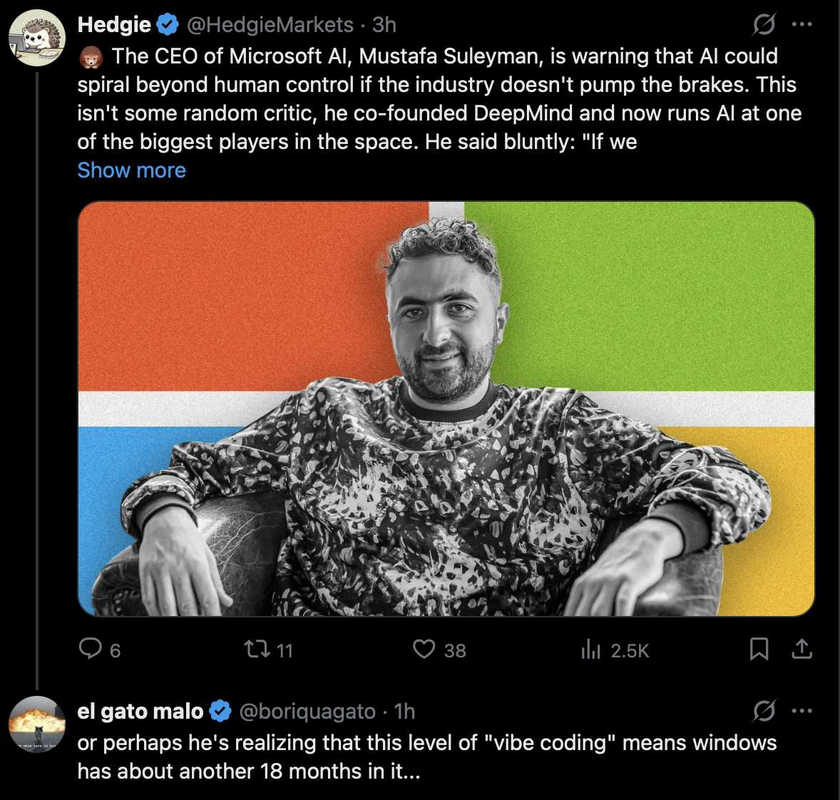This screenshot has width=840, height=800.
Task: Open el gato malo display name link
Action: [140, 712]
